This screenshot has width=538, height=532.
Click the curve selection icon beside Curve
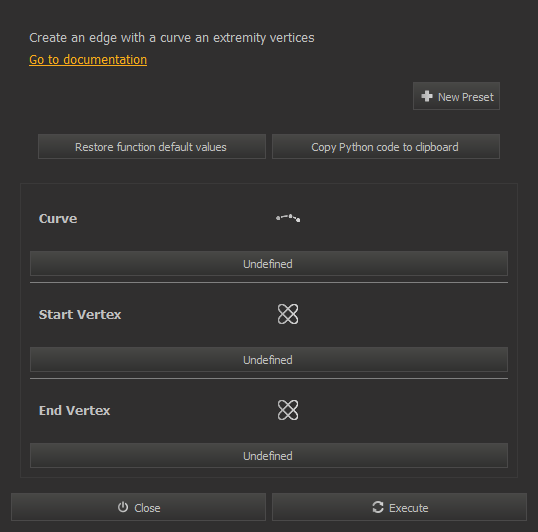tap(288, 218)
